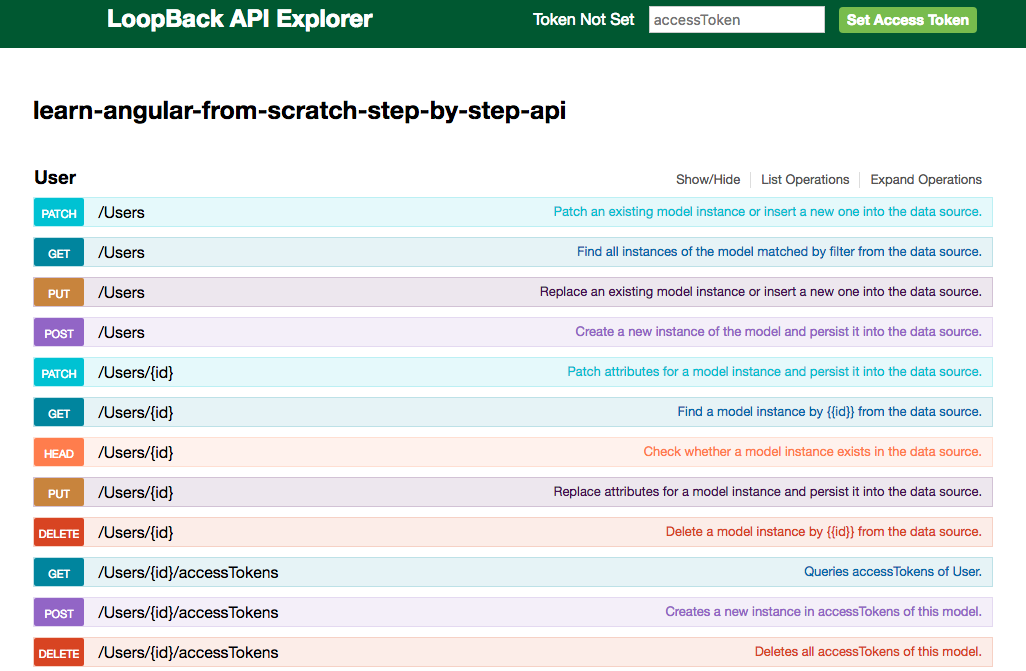This screenshot has height=671, width=1026.
Task: Open the /Users path in the POST row
Action: pos(121,333)
